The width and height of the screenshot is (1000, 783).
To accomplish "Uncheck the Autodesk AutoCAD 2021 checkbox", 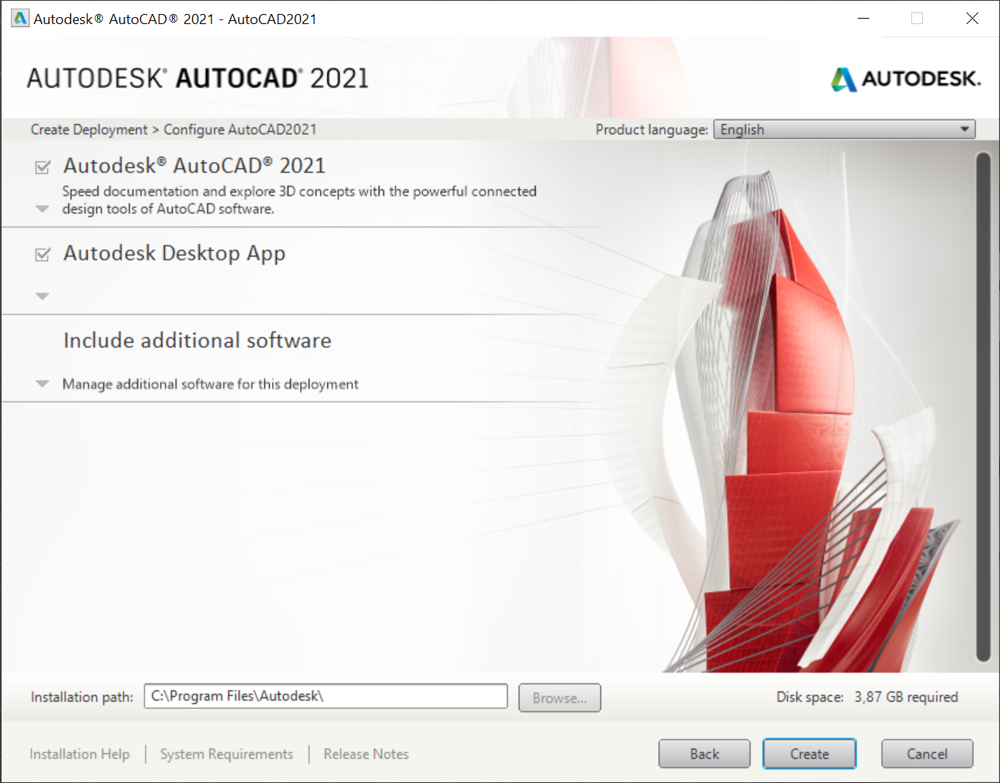I will pos(42,167).
